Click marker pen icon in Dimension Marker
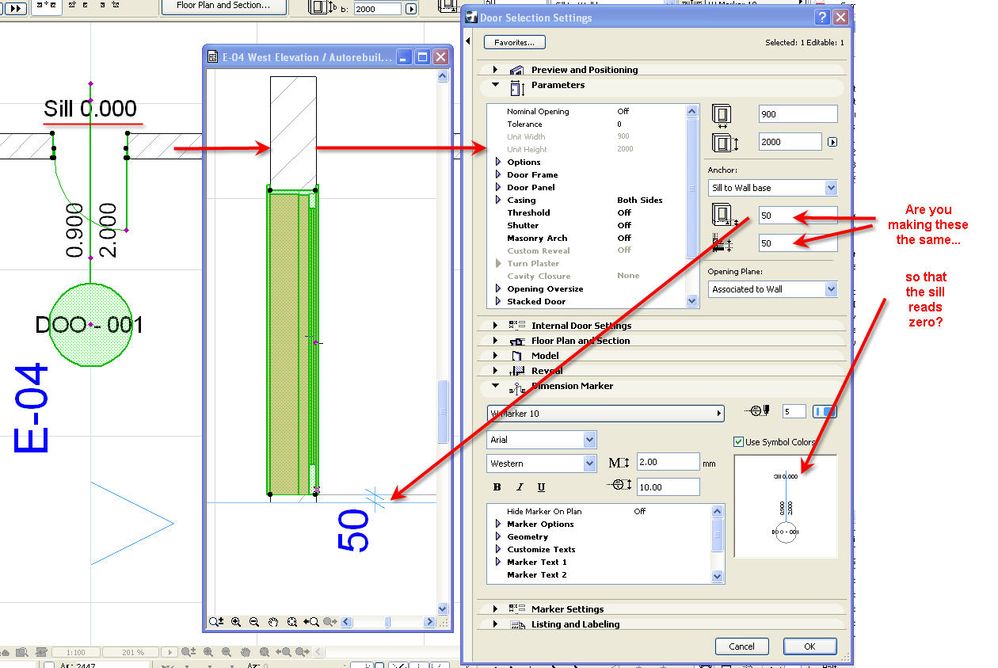This screenshot has width=998, height=668. coord(757,411)
